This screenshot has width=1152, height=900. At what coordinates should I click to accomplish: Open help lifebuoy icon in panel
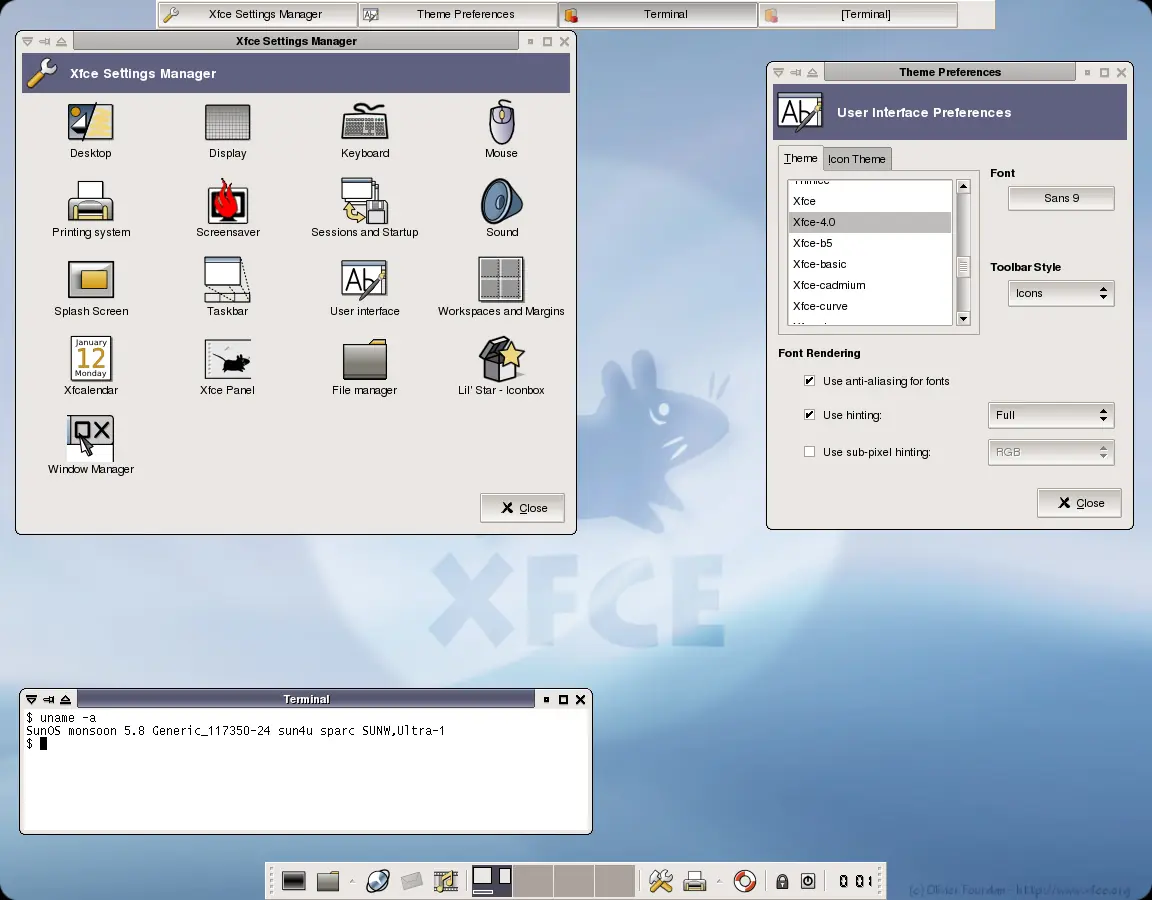744,881
